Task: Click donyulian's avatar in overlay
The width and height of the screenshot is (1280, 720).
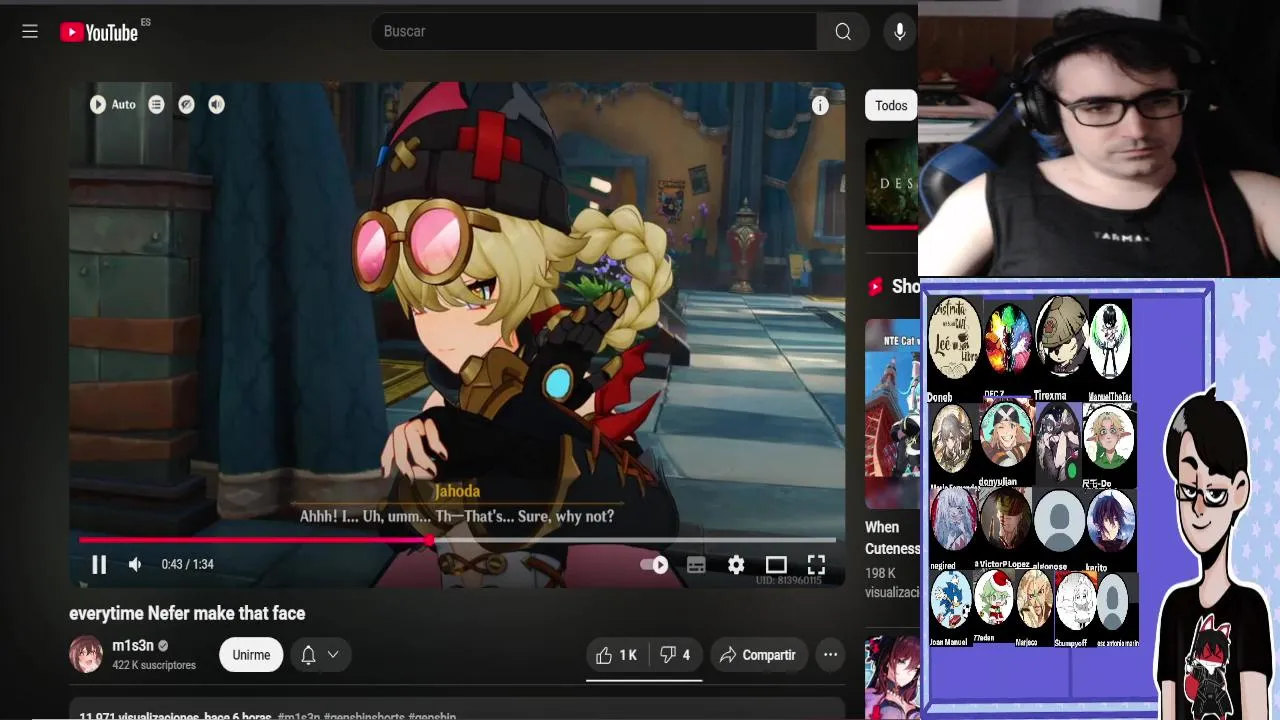Action: (x=1005, y=434)
